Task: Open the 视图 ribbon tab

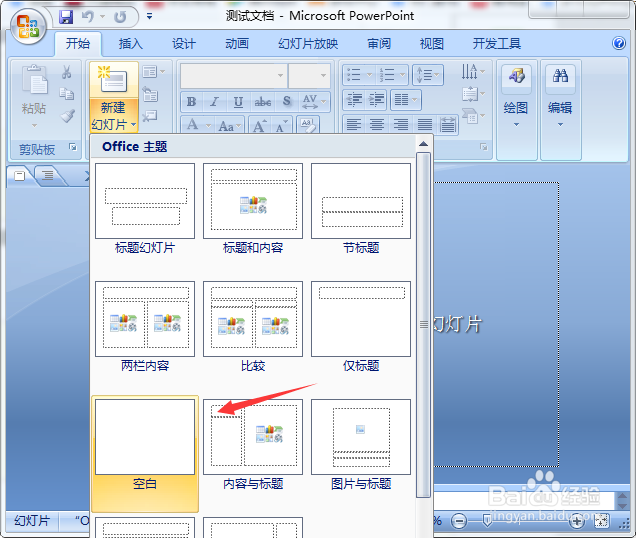Action: (432, 43)
